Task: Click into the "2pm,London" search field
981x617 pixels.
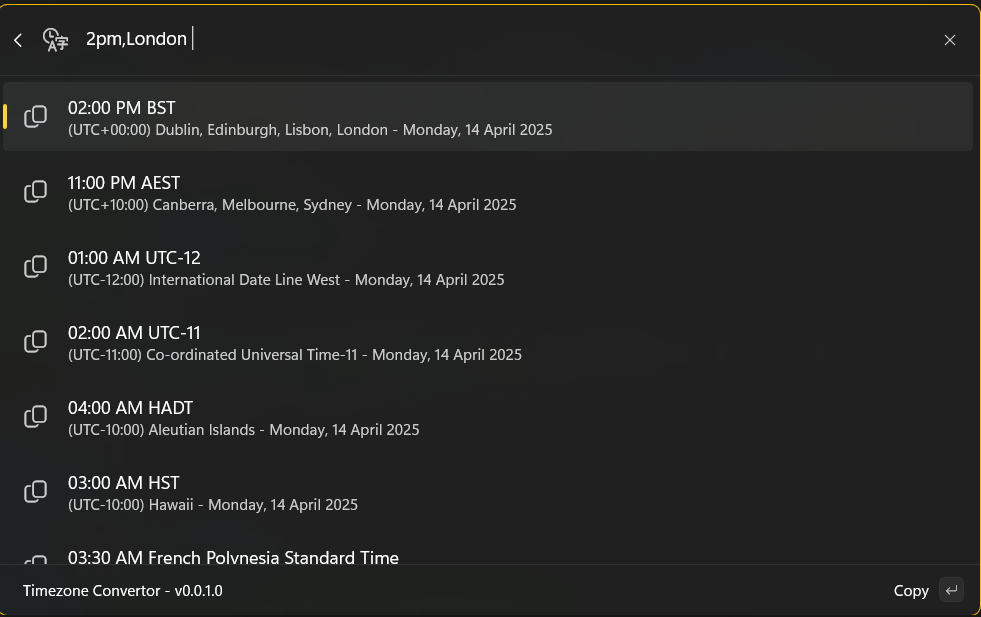Action: pyautogui.click(x=500, y=40)
